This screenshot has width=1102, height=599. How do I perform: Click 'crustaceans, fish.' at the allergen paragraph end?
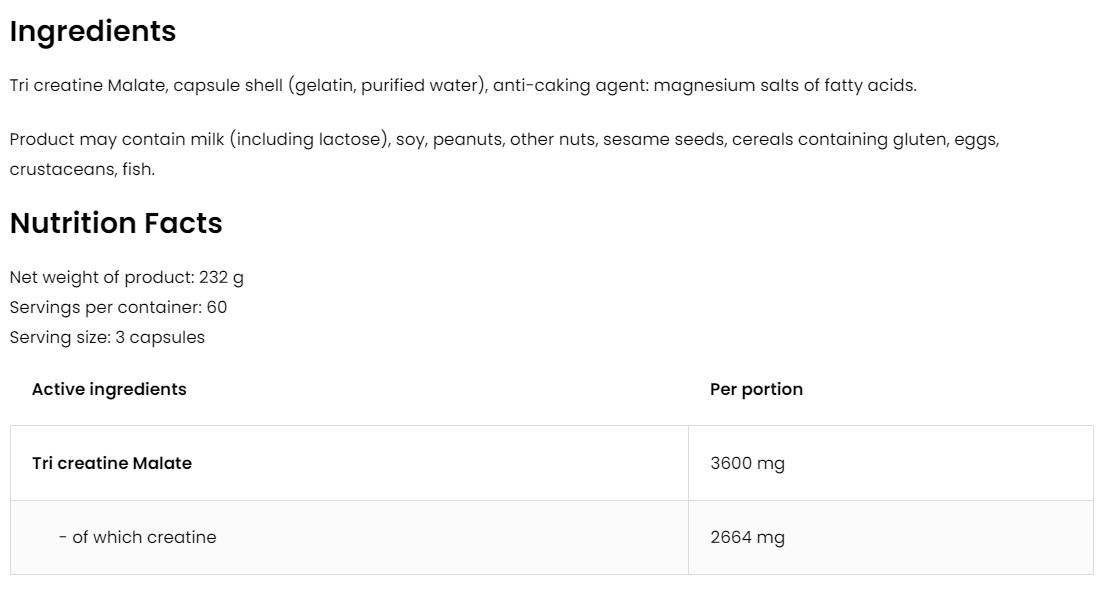click(x=82, y=169)
